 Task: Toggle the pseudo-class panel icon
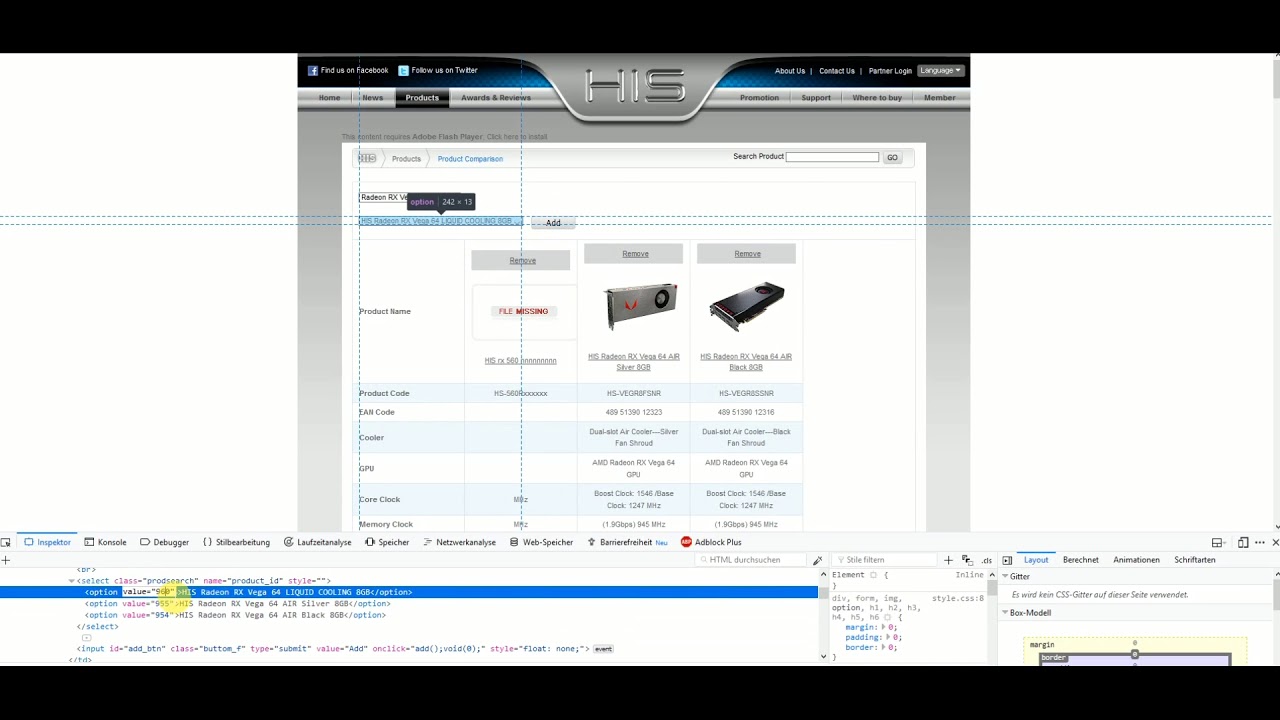tap(967, 560)
